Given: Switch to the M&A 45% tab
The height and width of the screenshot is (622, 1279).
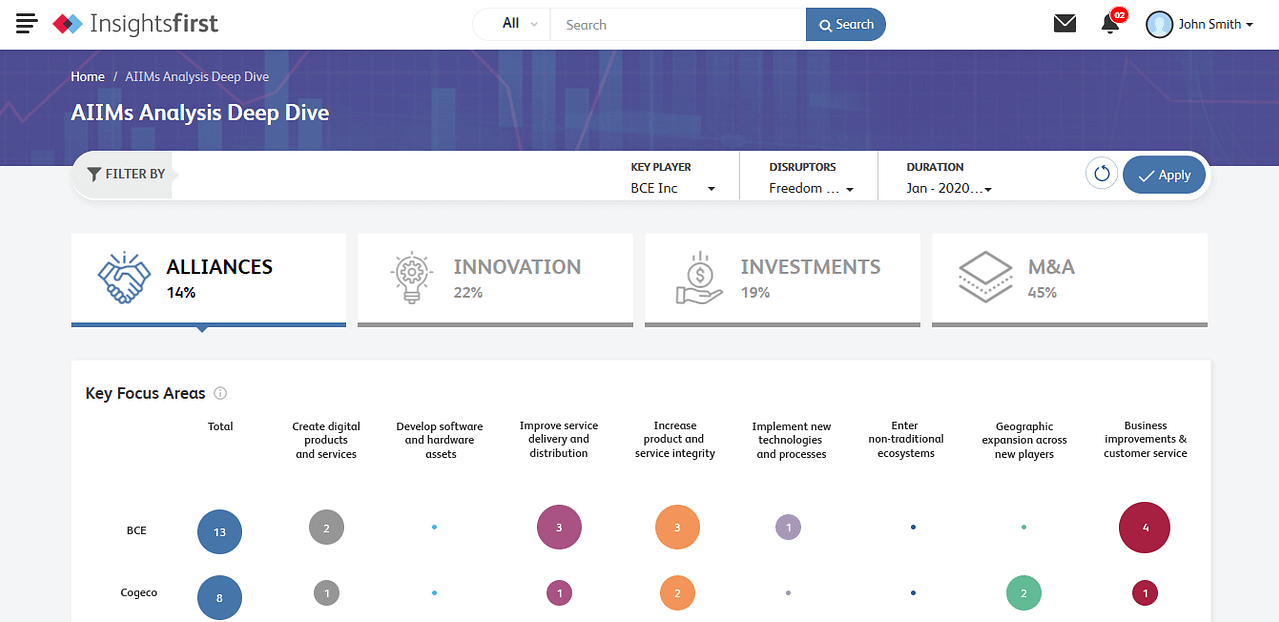Looking at the screenshot, I should (x=1069, y=280).
